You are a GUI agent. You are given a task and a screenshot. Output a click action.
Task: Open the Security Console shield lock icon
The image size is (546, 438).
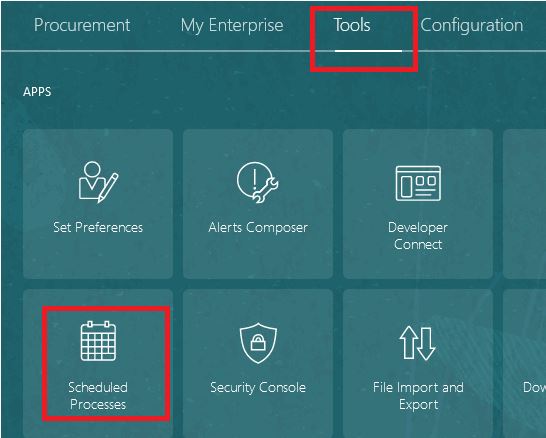[x=258, y=343]
